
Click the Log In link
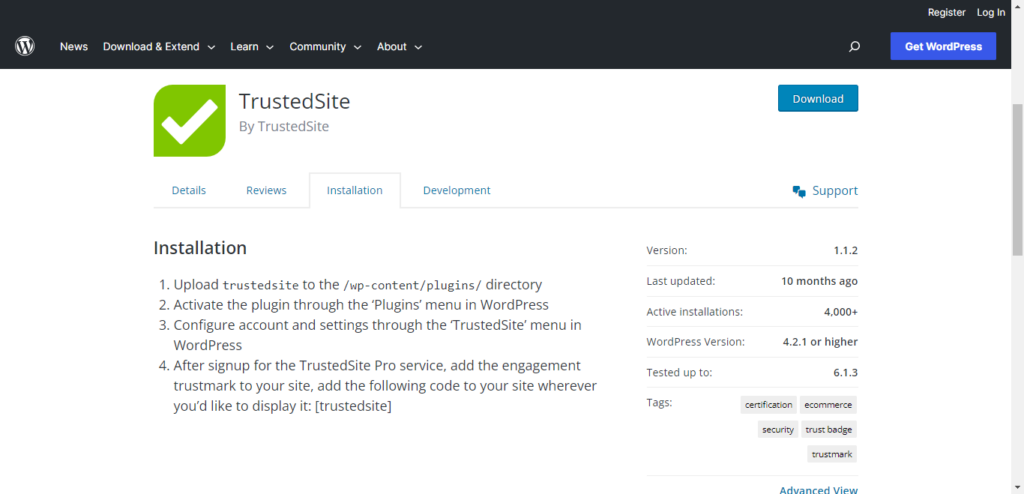[x=991, y=12]
